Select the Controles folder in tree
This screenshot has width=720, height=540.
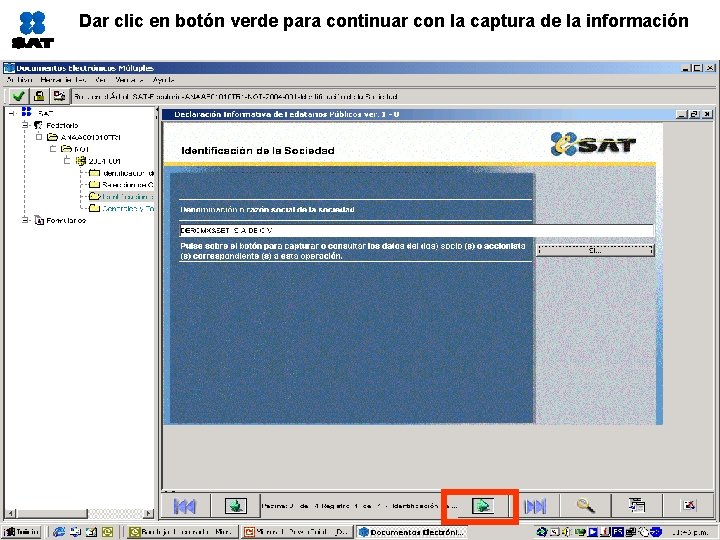pos(122,208)
